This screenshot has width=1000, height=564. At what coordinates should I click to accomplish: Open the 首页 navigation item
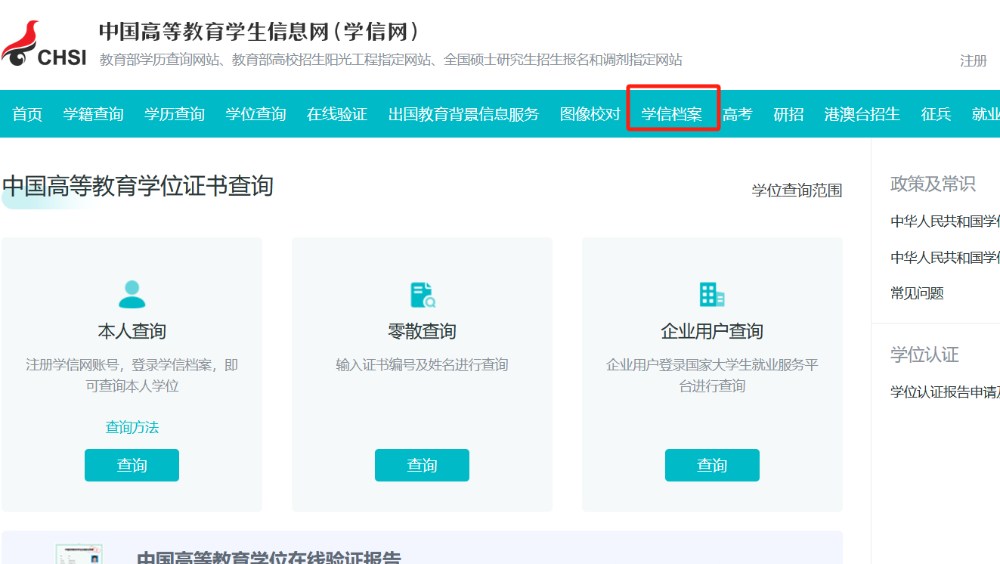tap(27, 114)
